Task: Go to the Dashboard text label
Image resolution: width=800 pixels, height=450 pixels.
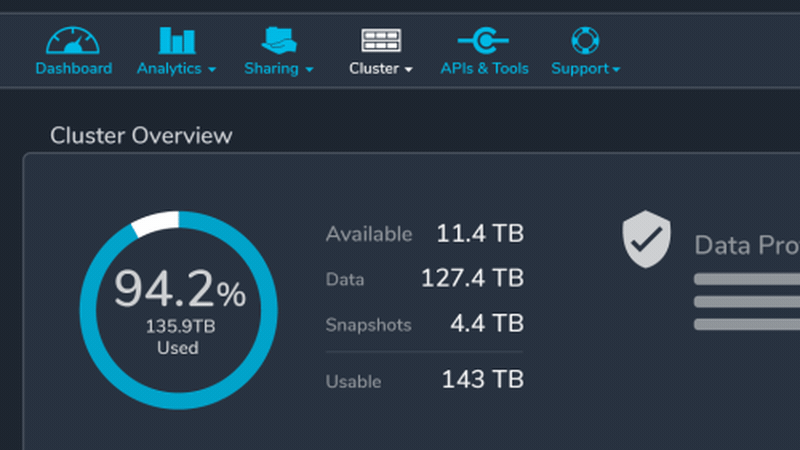Action: coord(73,69)
